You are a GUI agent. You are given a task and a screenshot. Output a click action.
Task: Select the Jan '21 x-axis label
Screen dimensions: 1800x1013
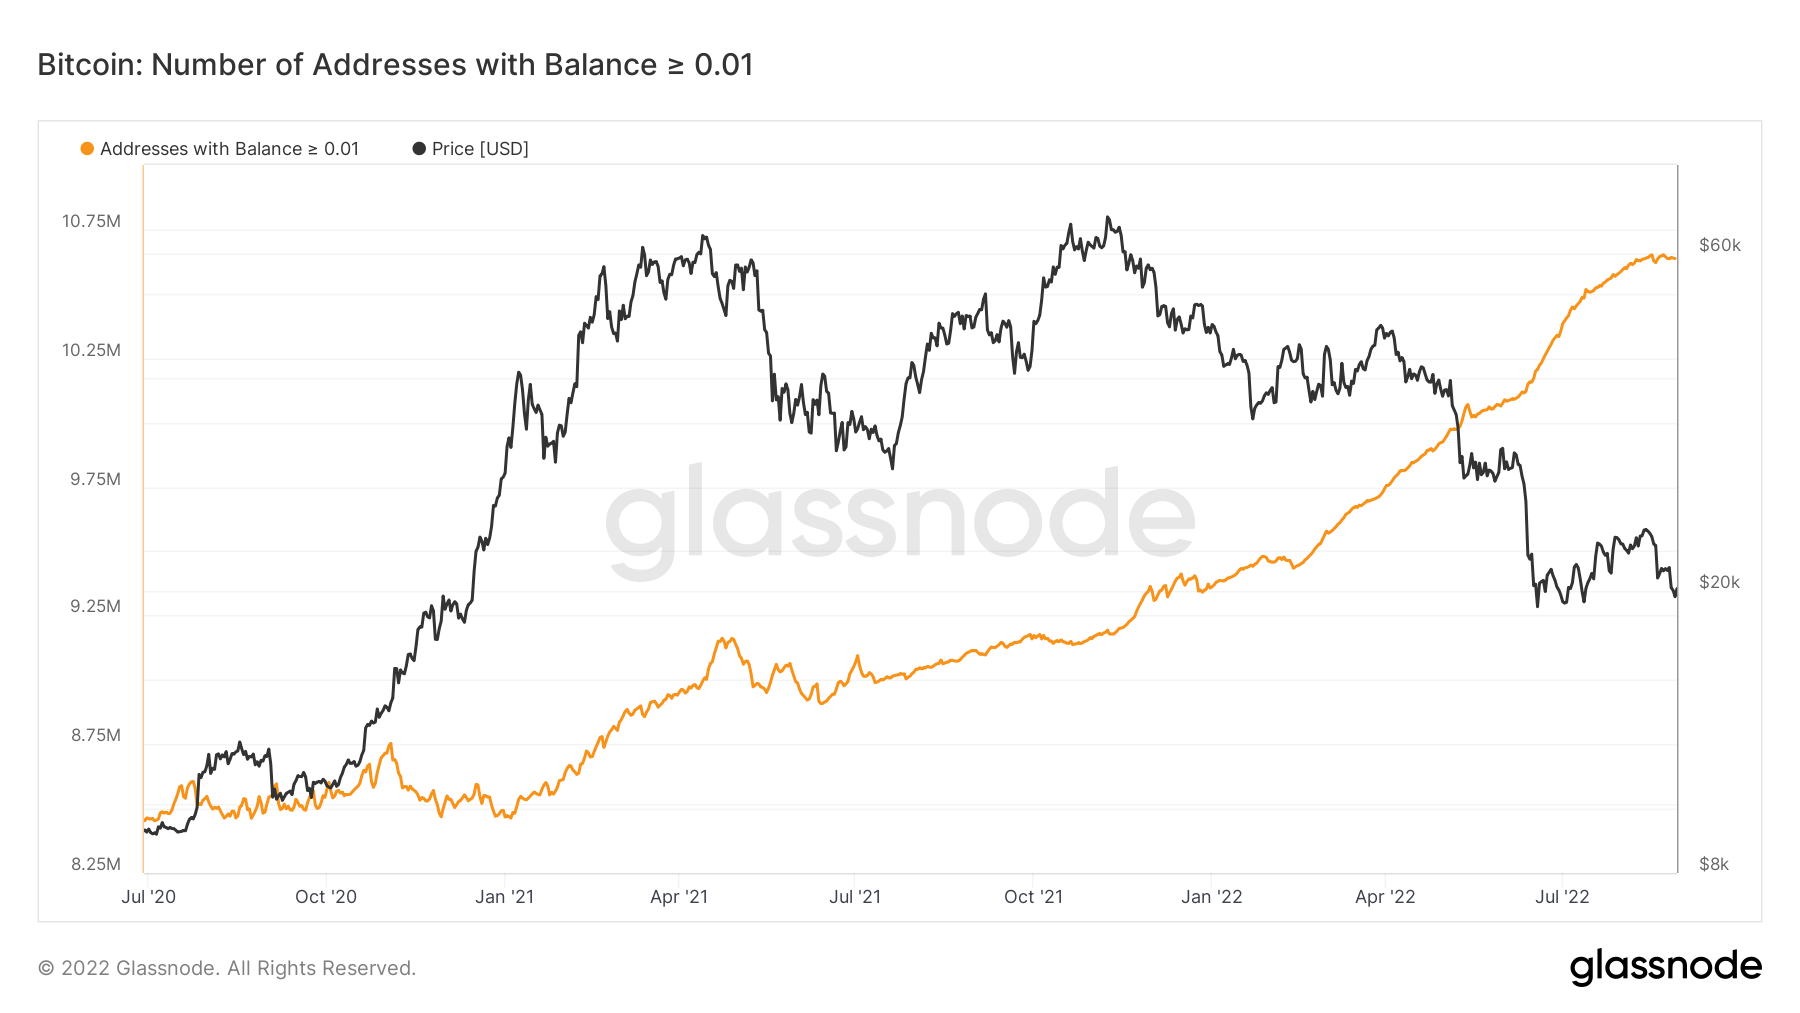point(504,897)
